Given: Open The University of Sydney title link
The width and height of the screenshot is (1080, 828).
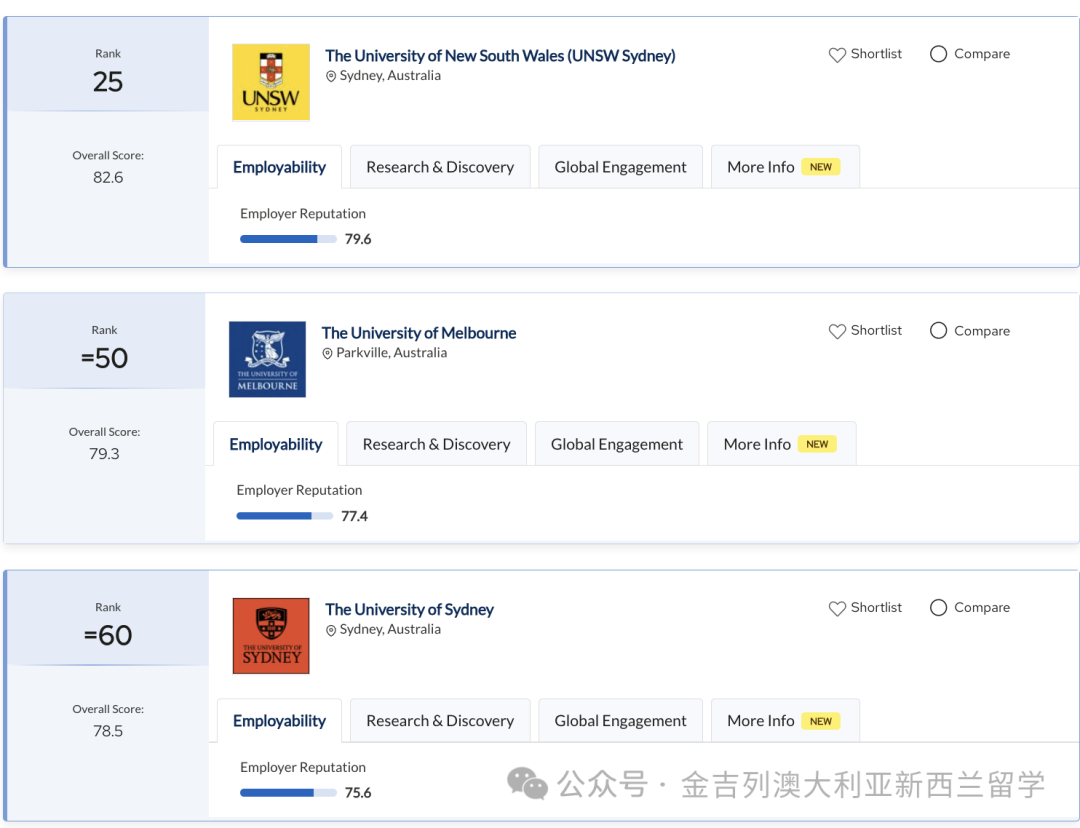Looking at the screenshot, I should click(409, 609).
